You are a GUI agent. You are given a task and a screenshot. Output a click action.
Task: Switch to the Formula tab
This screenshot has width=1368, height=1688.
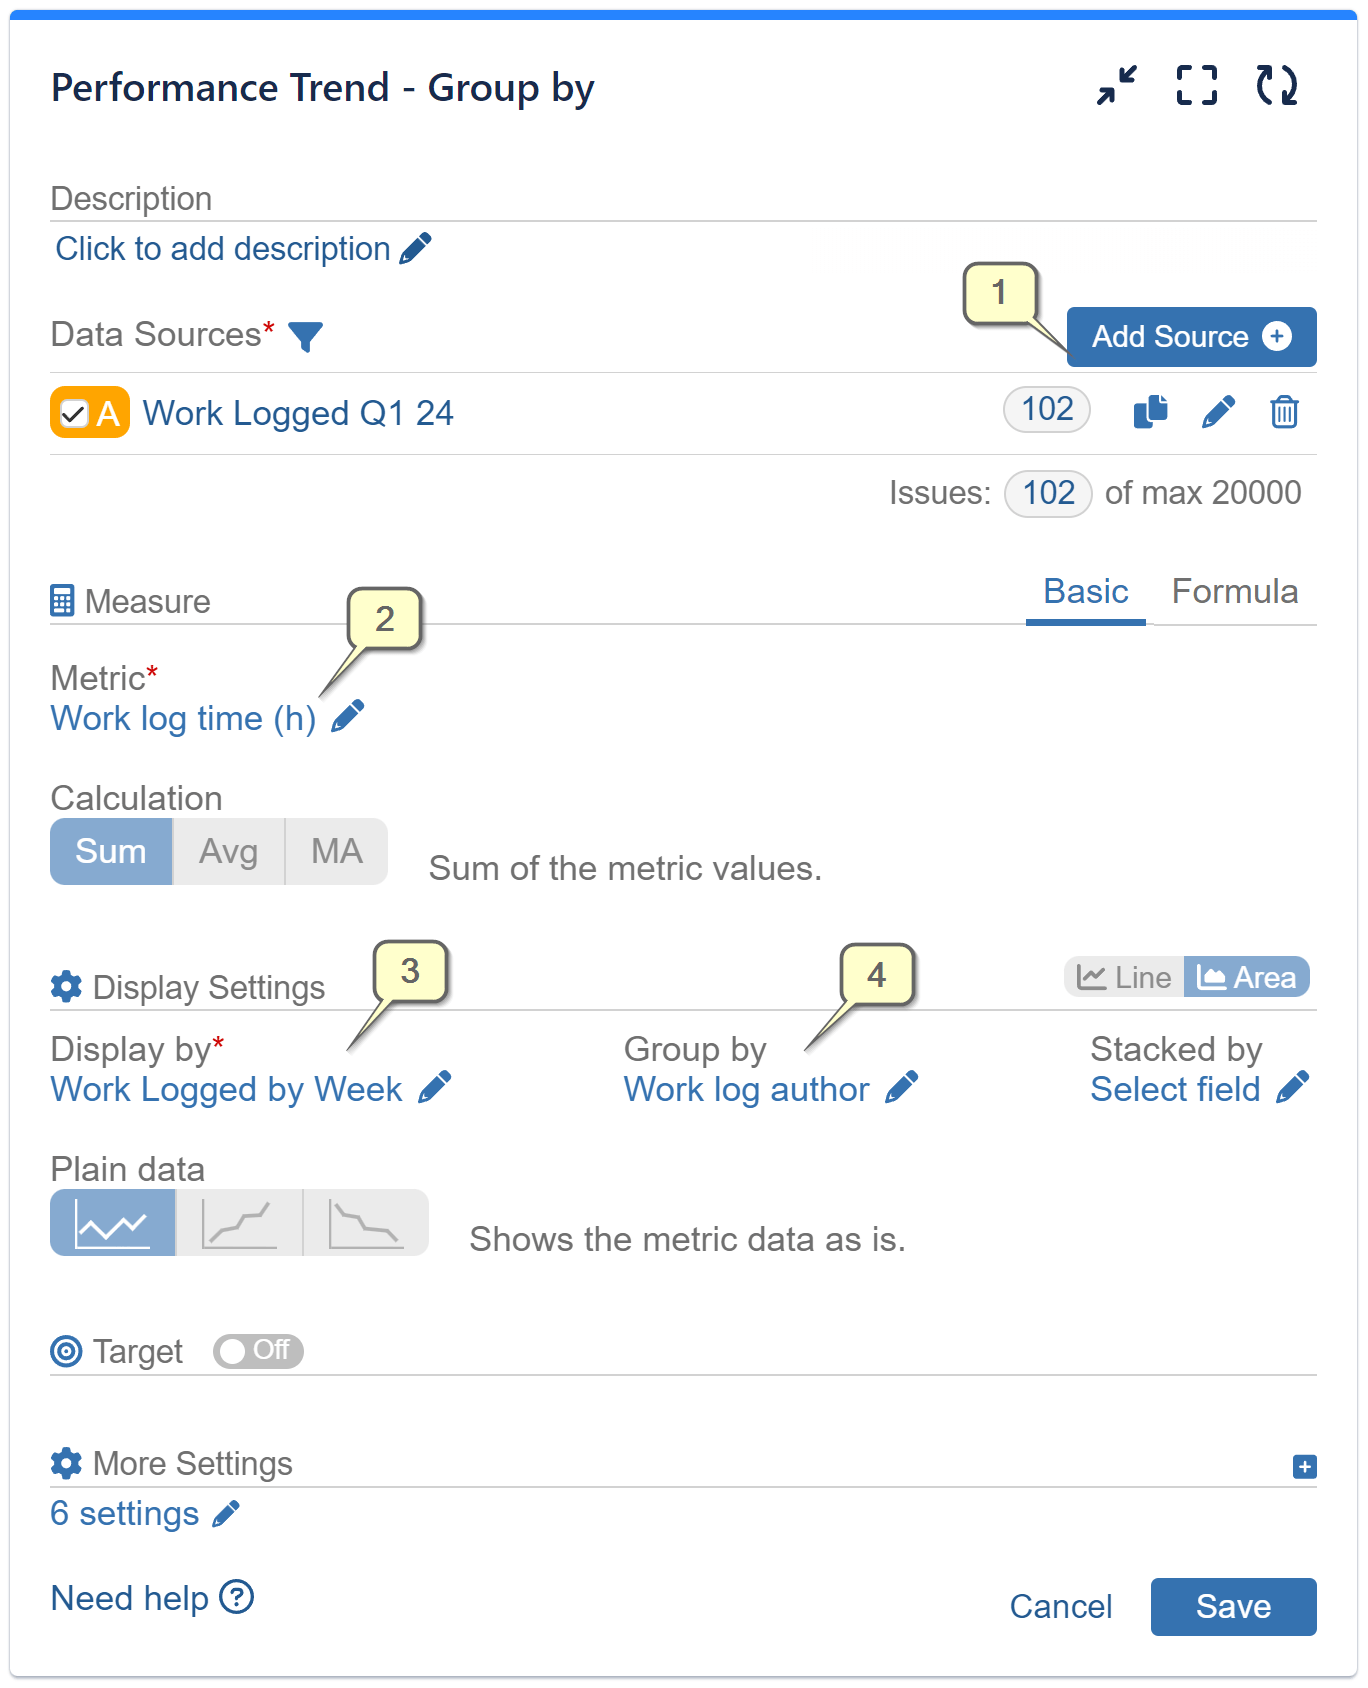tap(1235, 592)
